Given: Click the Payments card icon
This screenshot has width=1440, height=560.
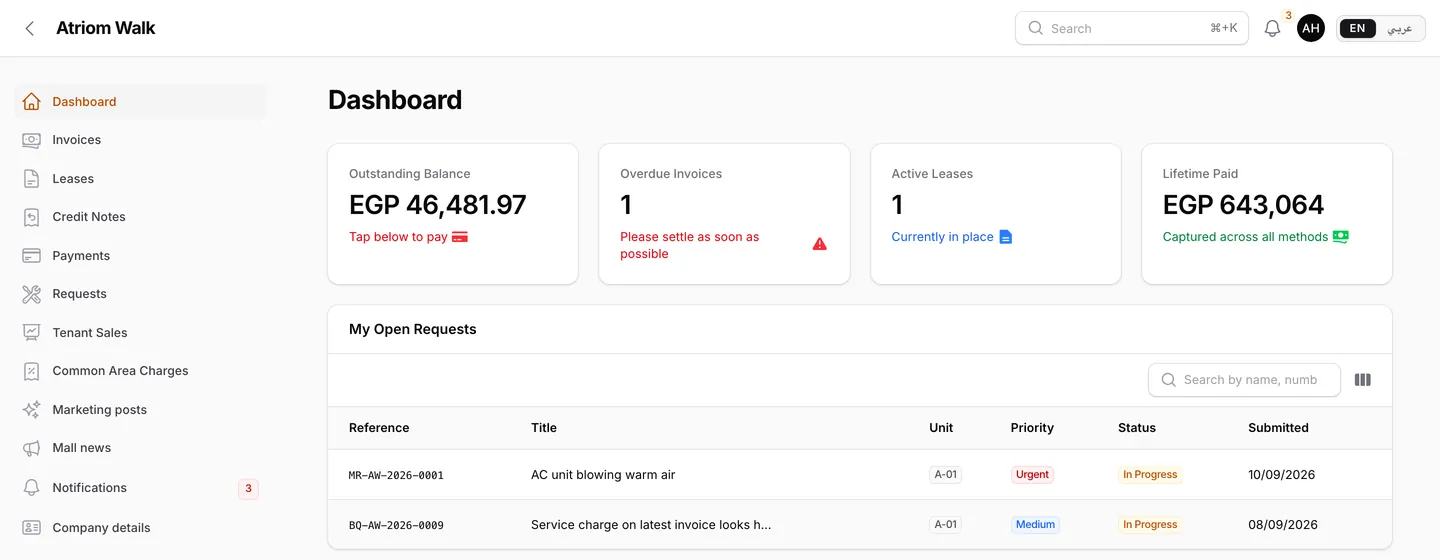Looking at the screenshot, I should point(32,255).
